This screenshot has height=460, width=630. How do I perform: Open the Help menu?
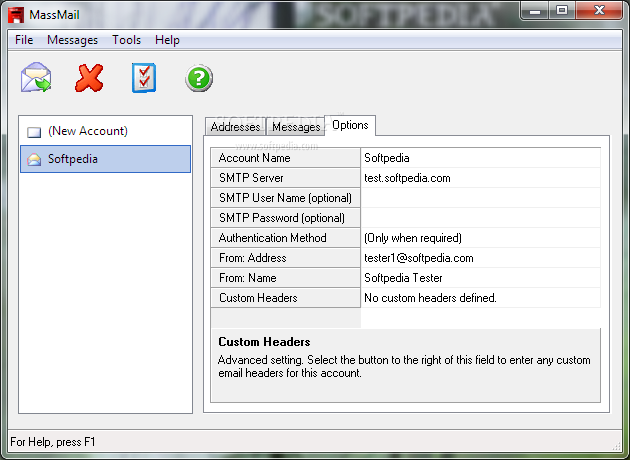click(167, 40)
